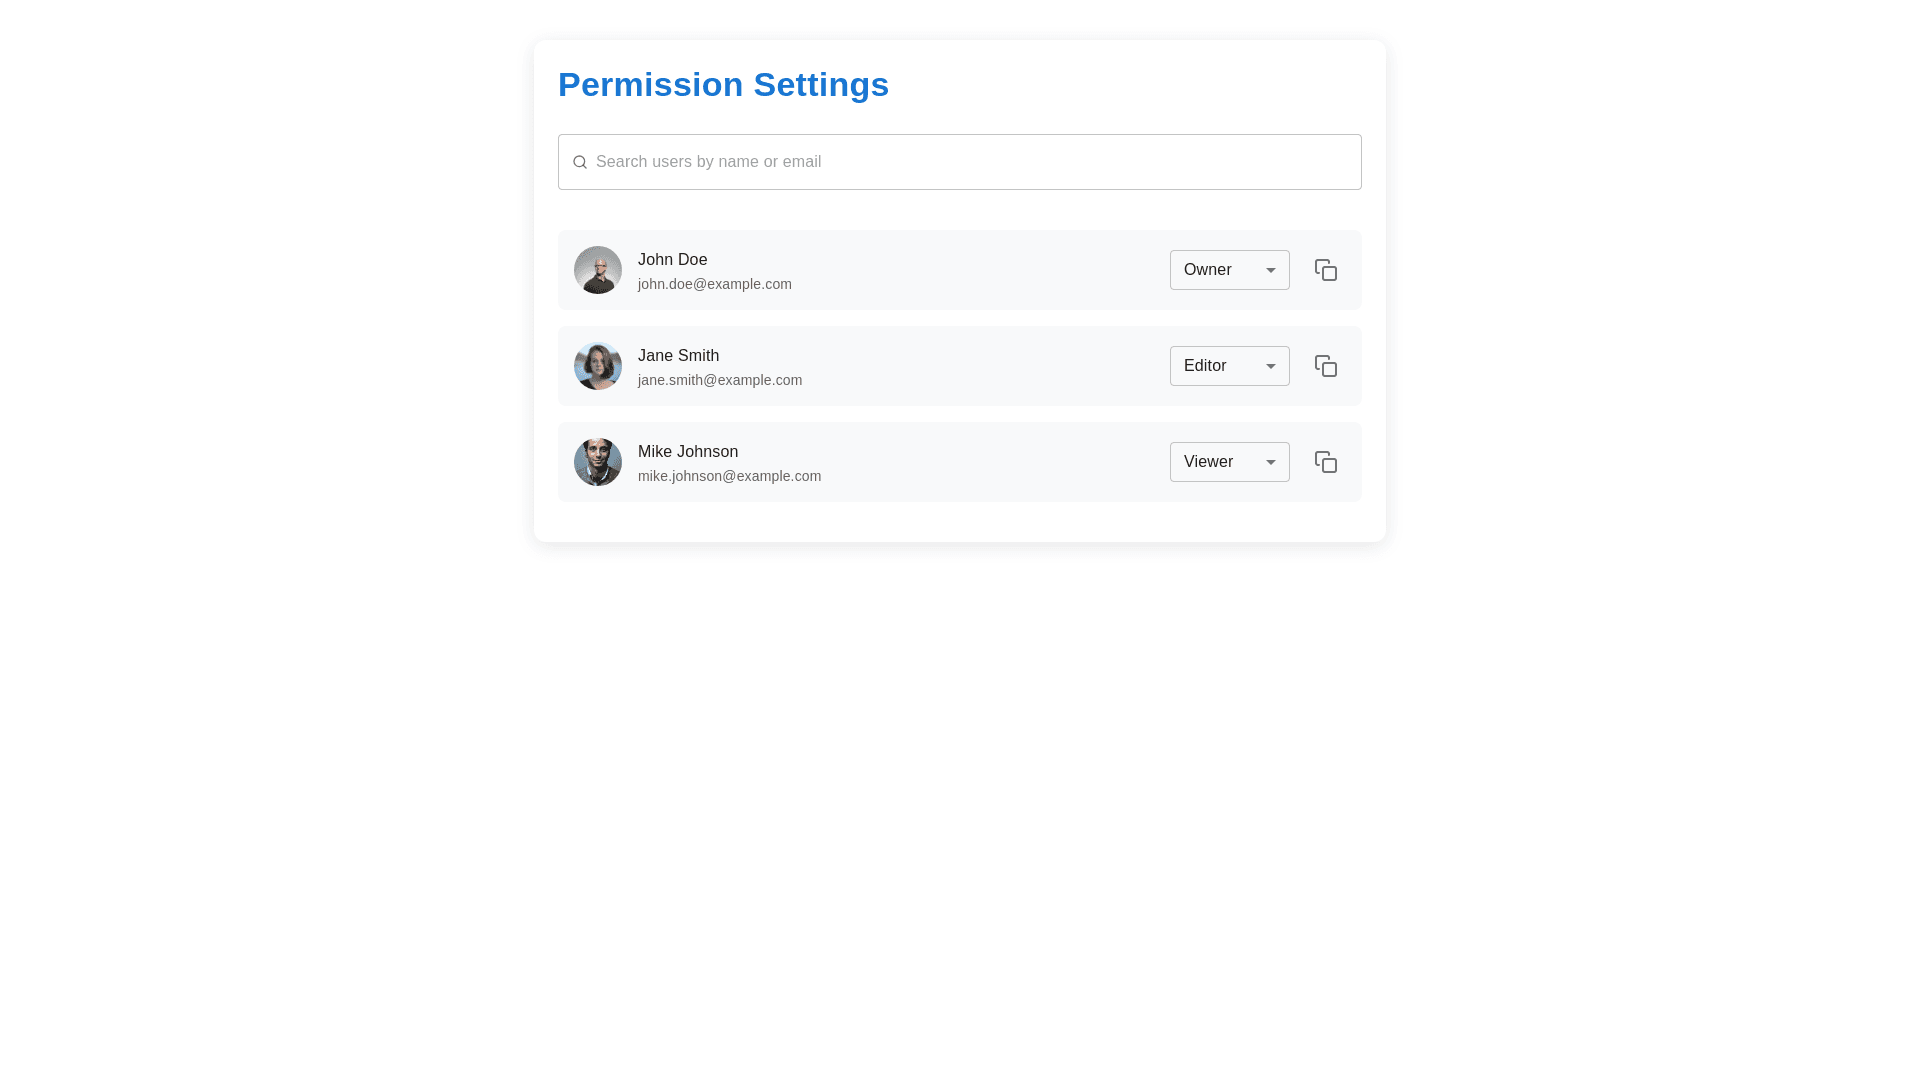1920x1080 pixels.
Task: Focus the search users by name field
Action: click(x=970, y=162)
